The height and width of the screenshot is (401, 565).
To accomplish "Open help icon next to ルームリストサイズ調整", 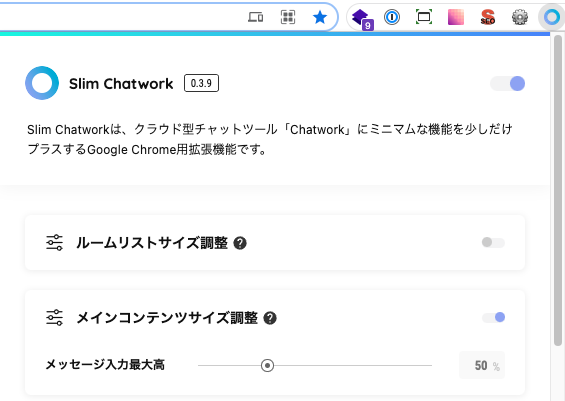I will 240,243.
